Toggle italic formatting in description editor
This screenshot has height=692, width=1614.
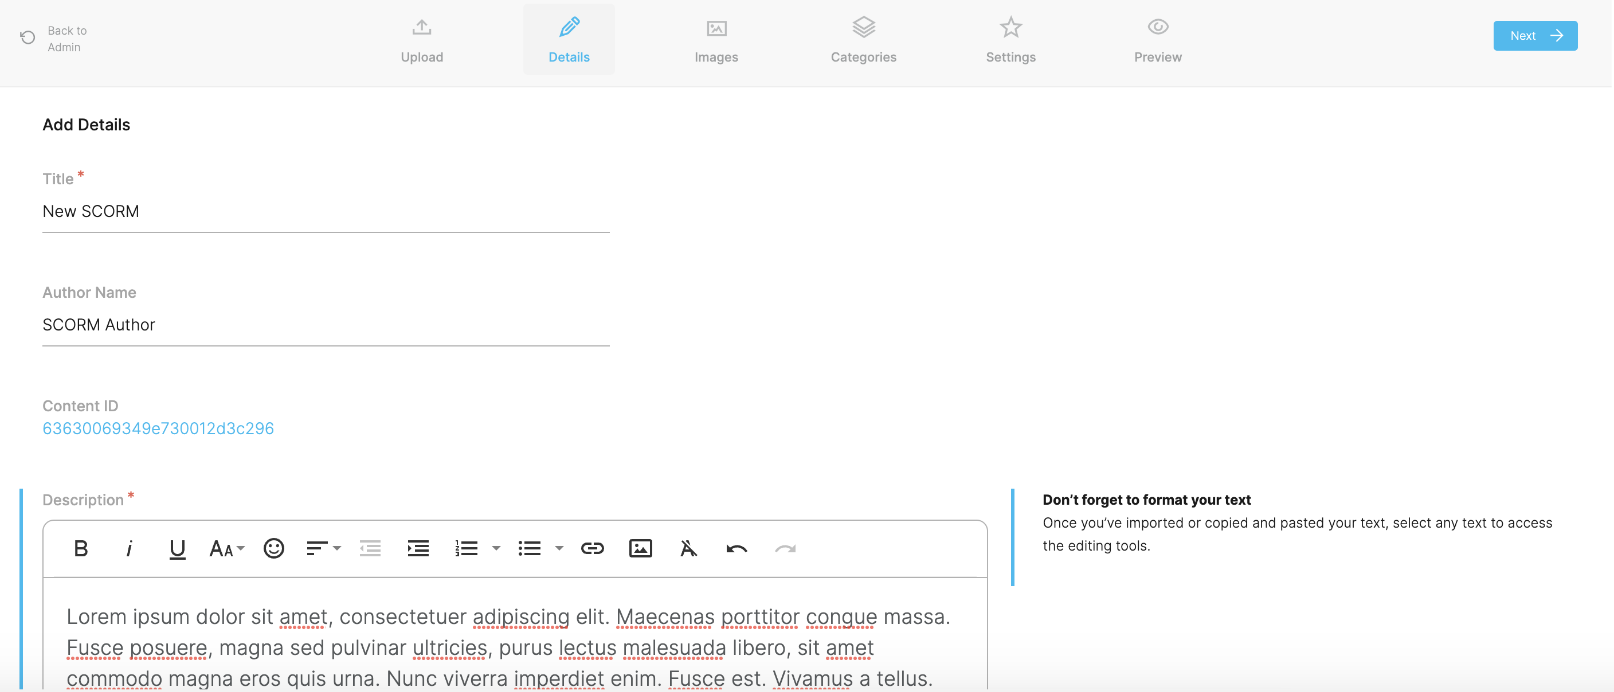click(x=129, y=548)
